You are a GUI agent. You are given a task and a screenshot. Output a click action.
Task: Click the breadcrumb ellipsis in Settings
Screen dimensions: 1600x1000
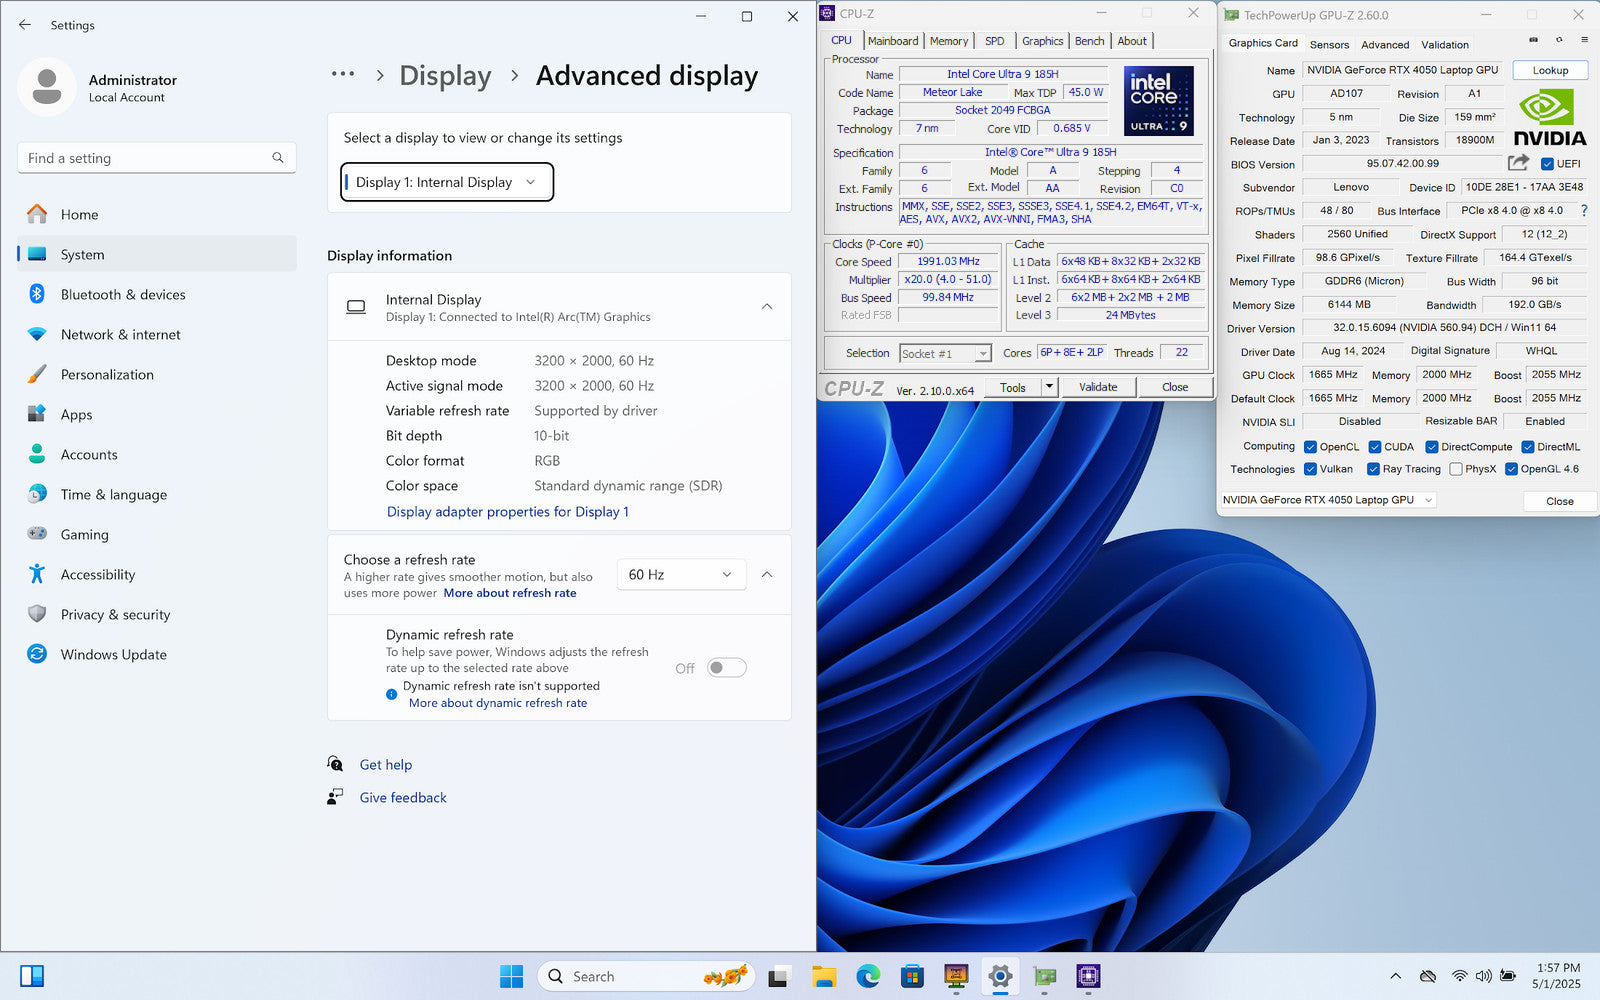(343, 74)
